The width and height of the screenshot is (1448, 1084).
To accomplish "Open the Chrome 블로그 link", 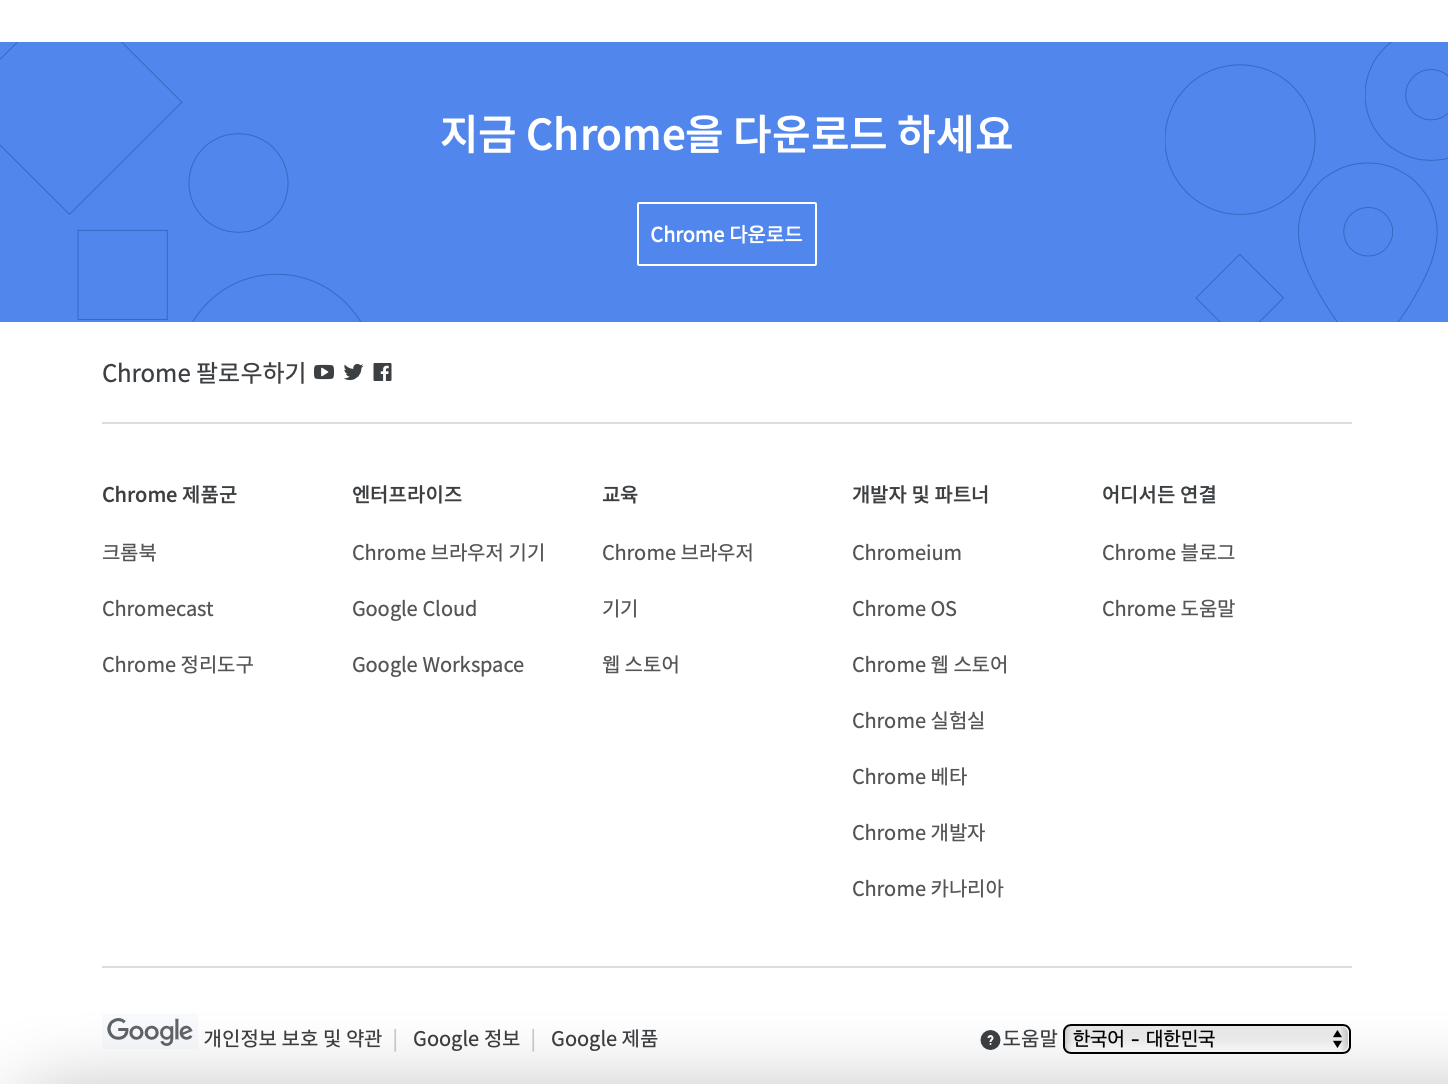I will point(1168,553).
